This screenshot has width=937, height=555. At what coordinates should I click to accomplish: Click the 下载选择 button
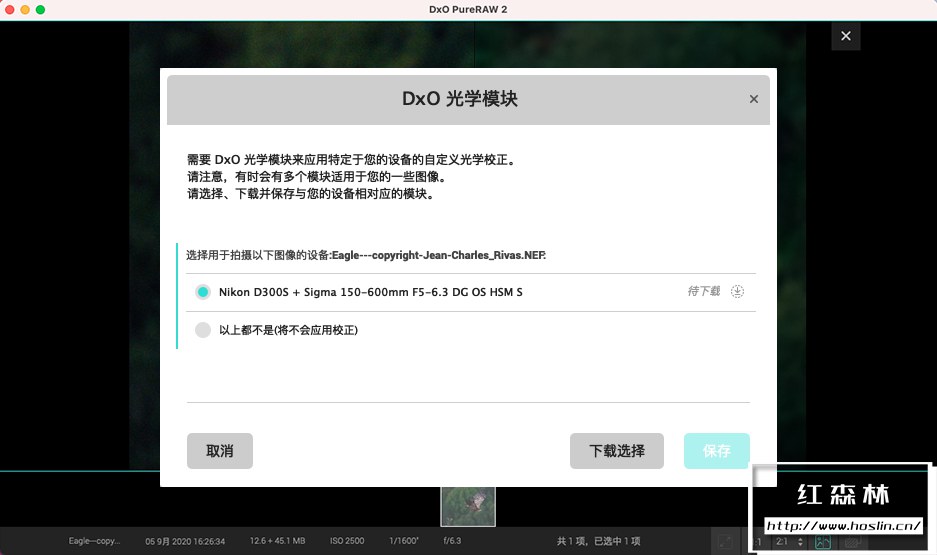(617, 451)
